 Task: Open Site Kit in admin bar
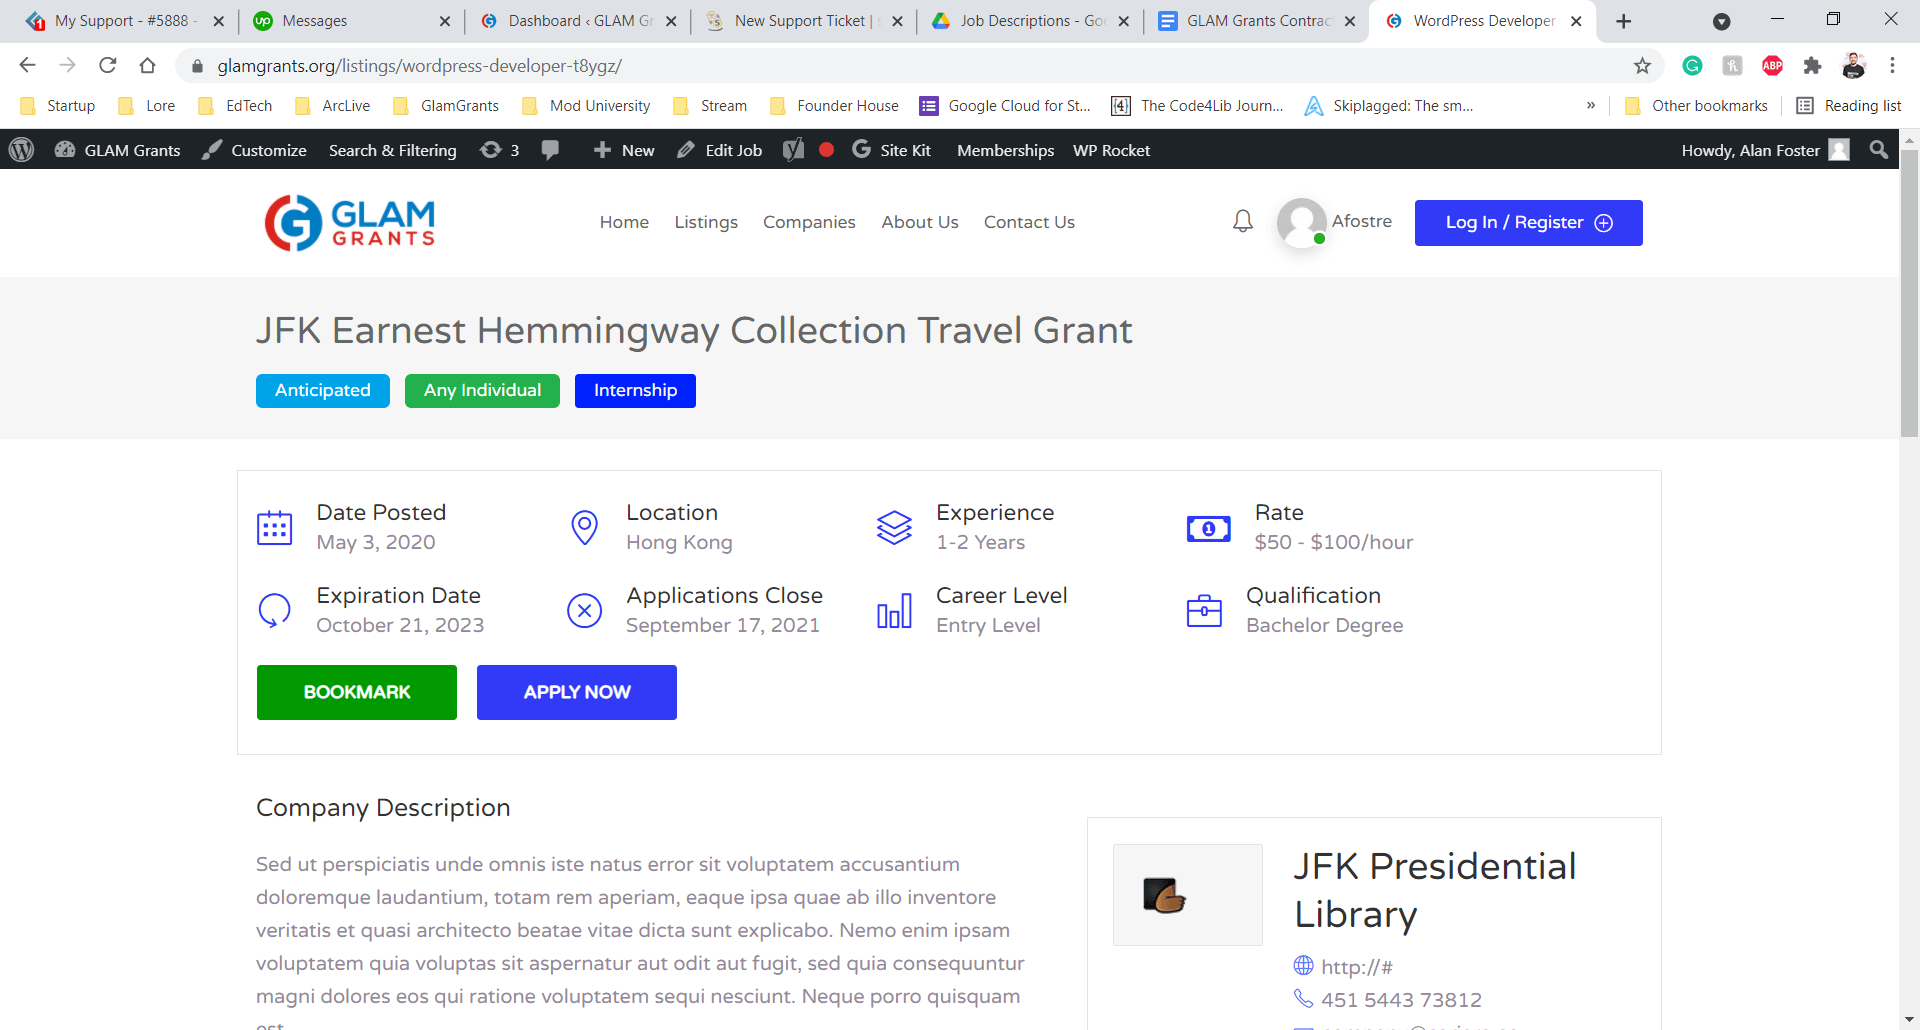[892, 150]
